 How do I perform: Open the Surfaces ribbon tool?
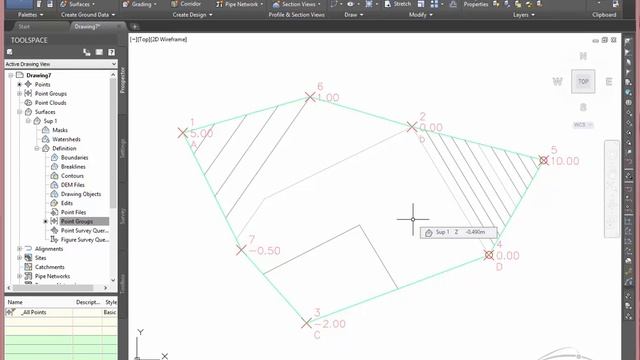[x=78, y=4]
